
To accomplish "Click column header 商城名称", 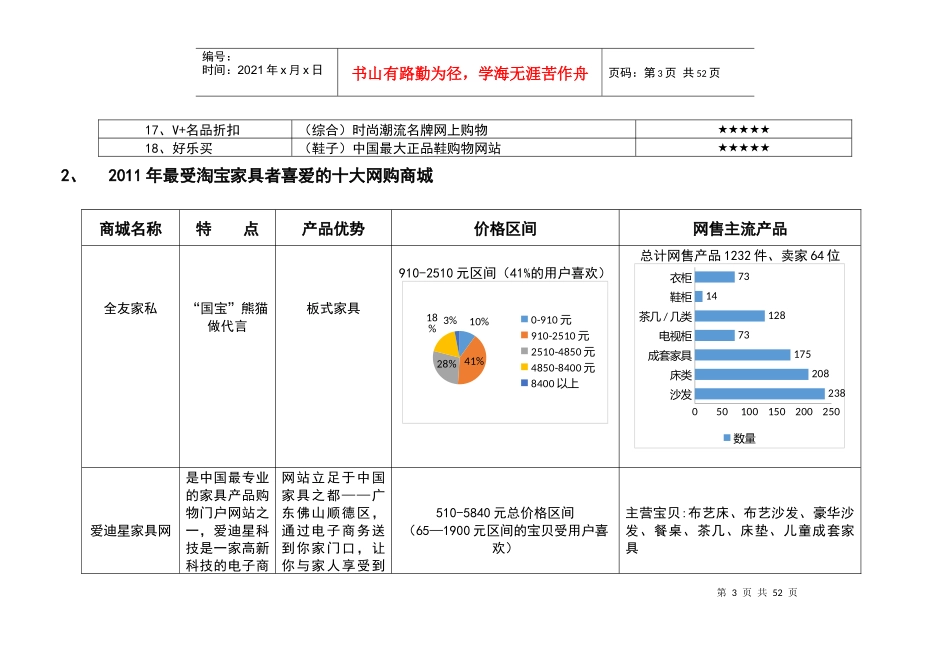I will click(x=130, y=229).
